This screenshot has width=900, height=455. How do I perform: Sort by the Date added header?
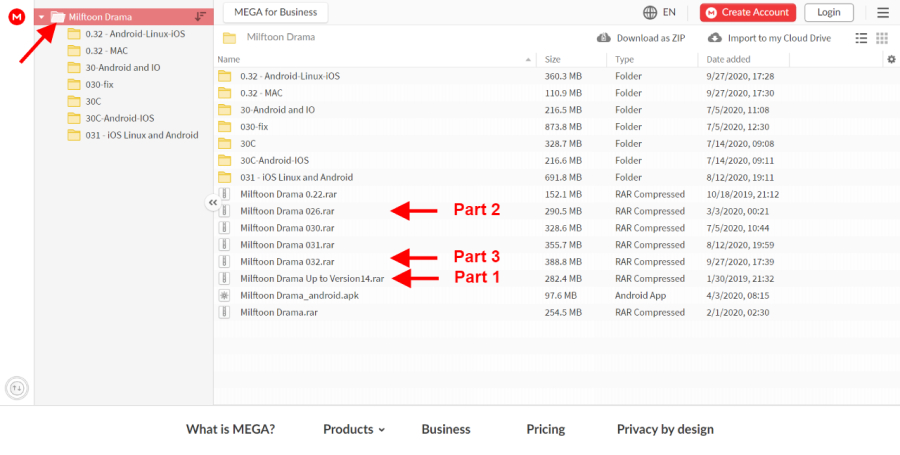coord(728,59)
